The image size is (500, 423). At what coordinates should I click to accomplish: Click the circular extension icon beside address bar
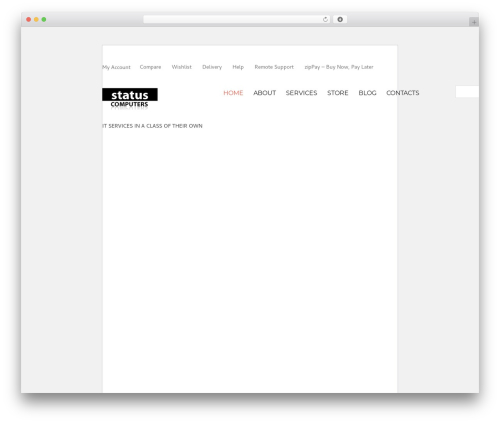(x=340, y=20)
